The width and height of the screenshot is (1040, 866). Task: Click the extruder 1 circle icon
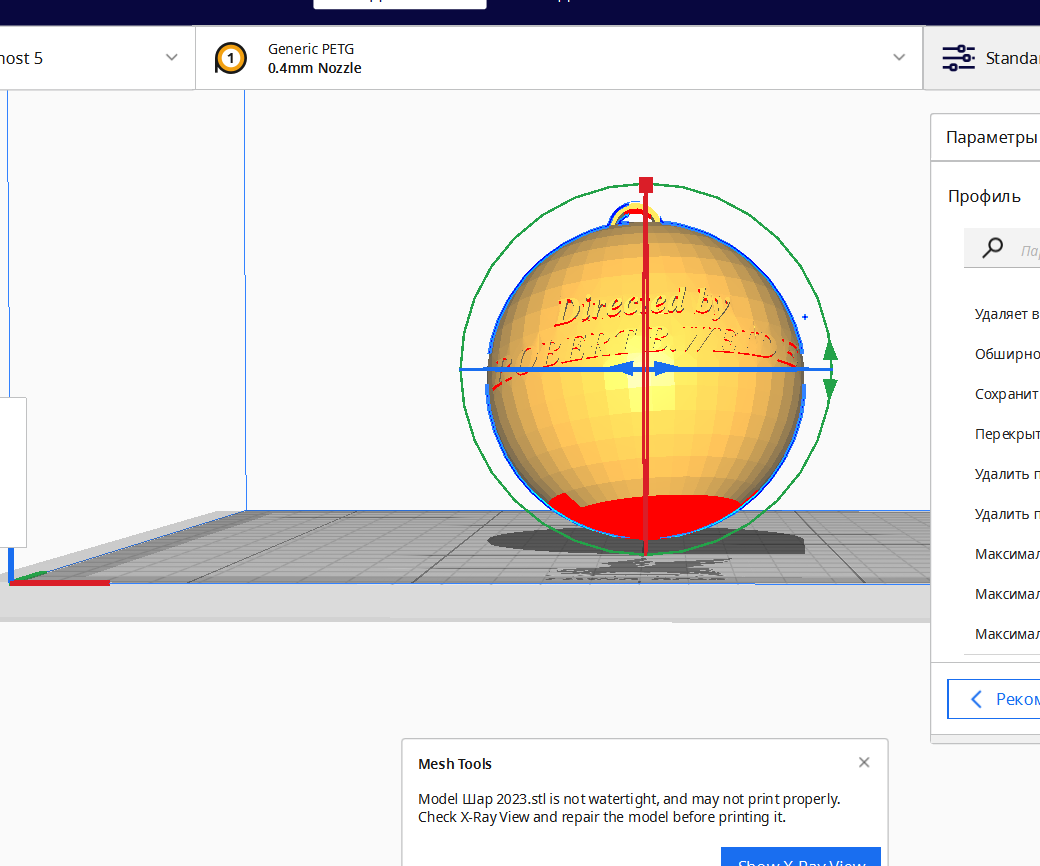click(231, 58)
